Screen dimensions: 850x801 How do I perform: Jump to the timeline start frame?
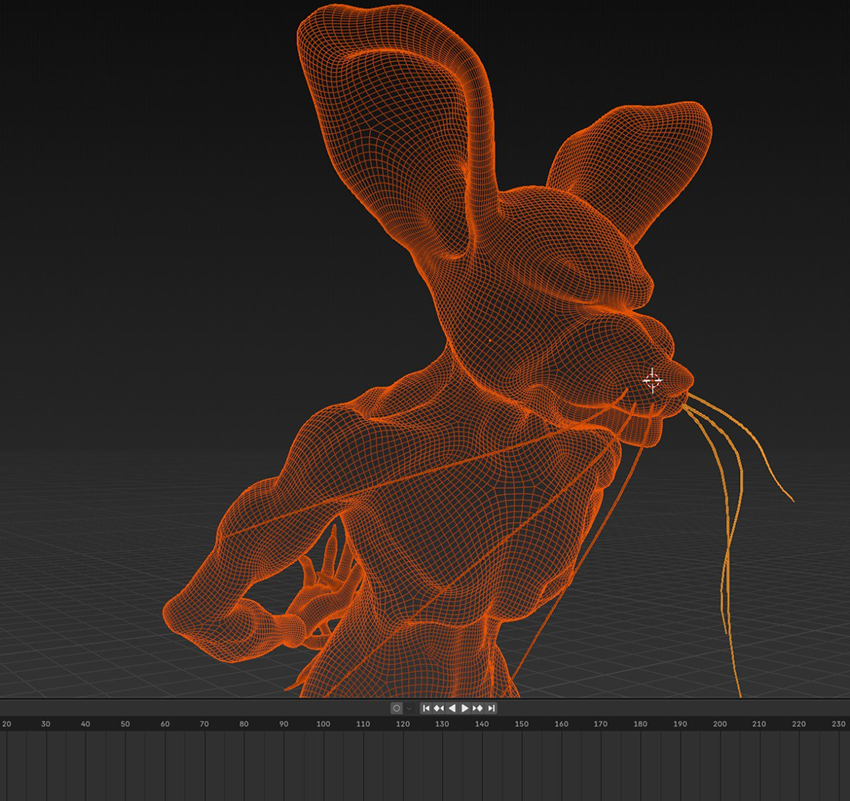(x=426, y=708)
